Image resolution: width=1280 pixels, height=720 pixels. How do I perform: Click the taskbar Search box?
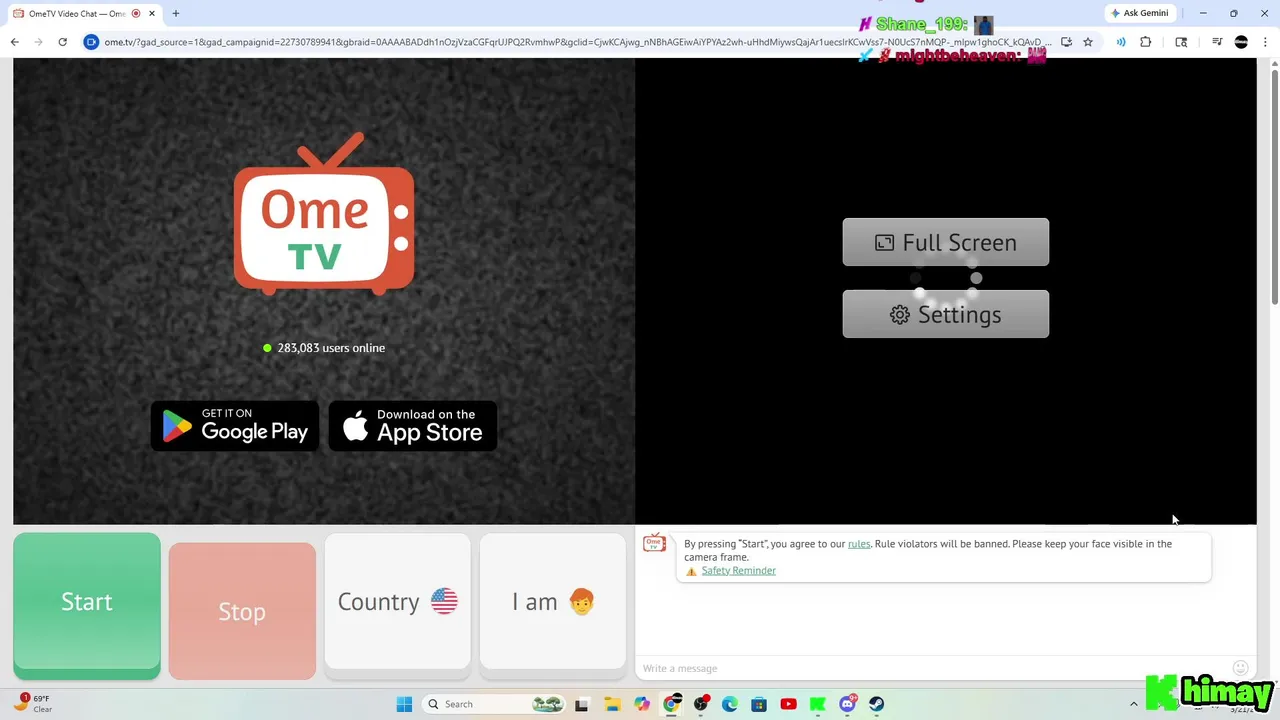tap(495, 704)
